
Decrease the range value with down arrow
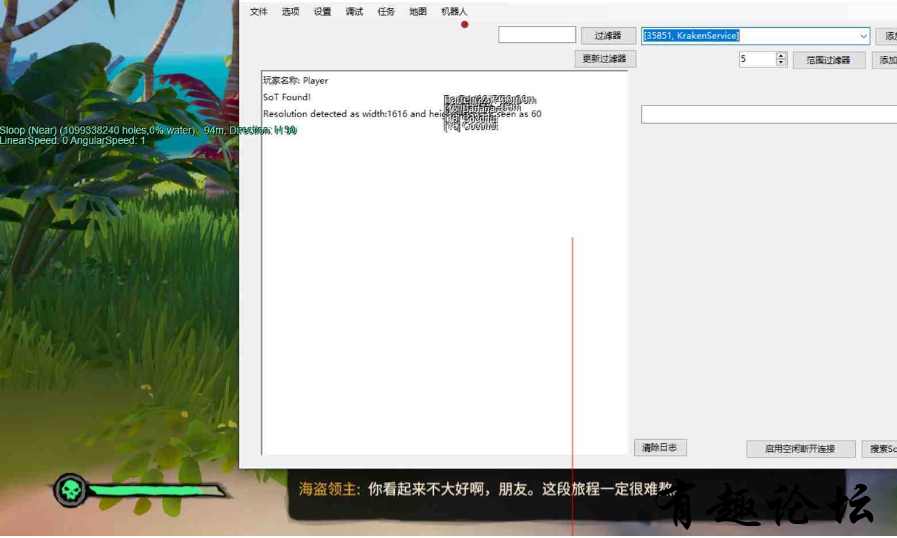(x=781, y=63)
